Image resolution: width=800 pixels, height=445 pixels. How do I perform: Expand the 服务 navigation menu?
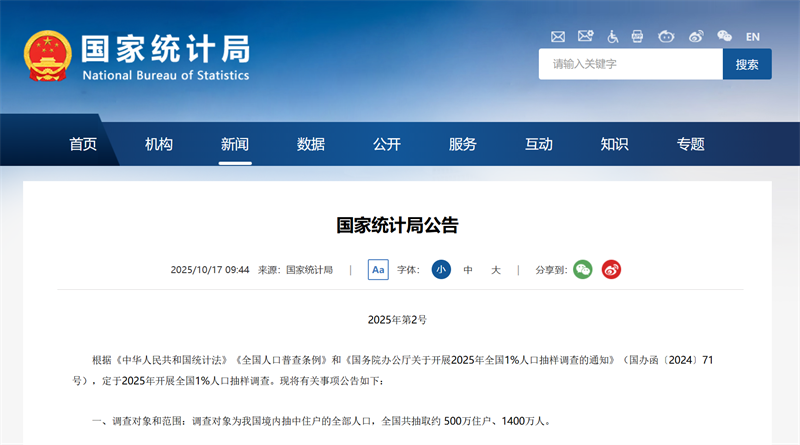coord(463,144)
